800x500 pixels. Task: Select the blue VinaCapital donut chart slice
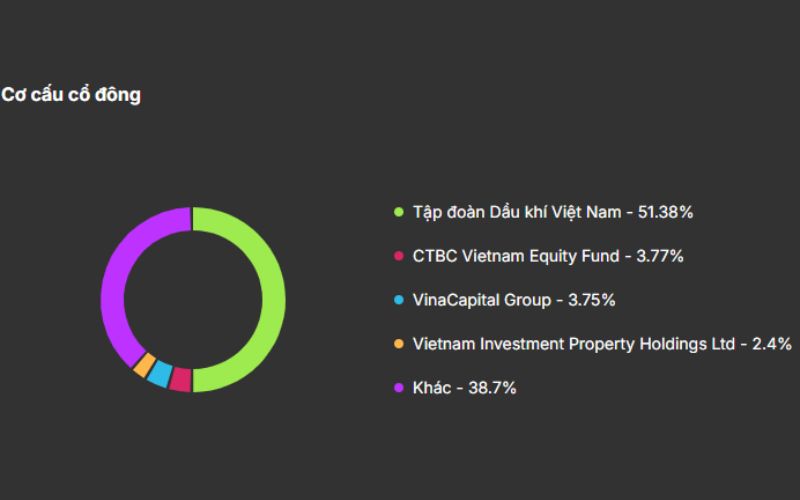point(159,373)
